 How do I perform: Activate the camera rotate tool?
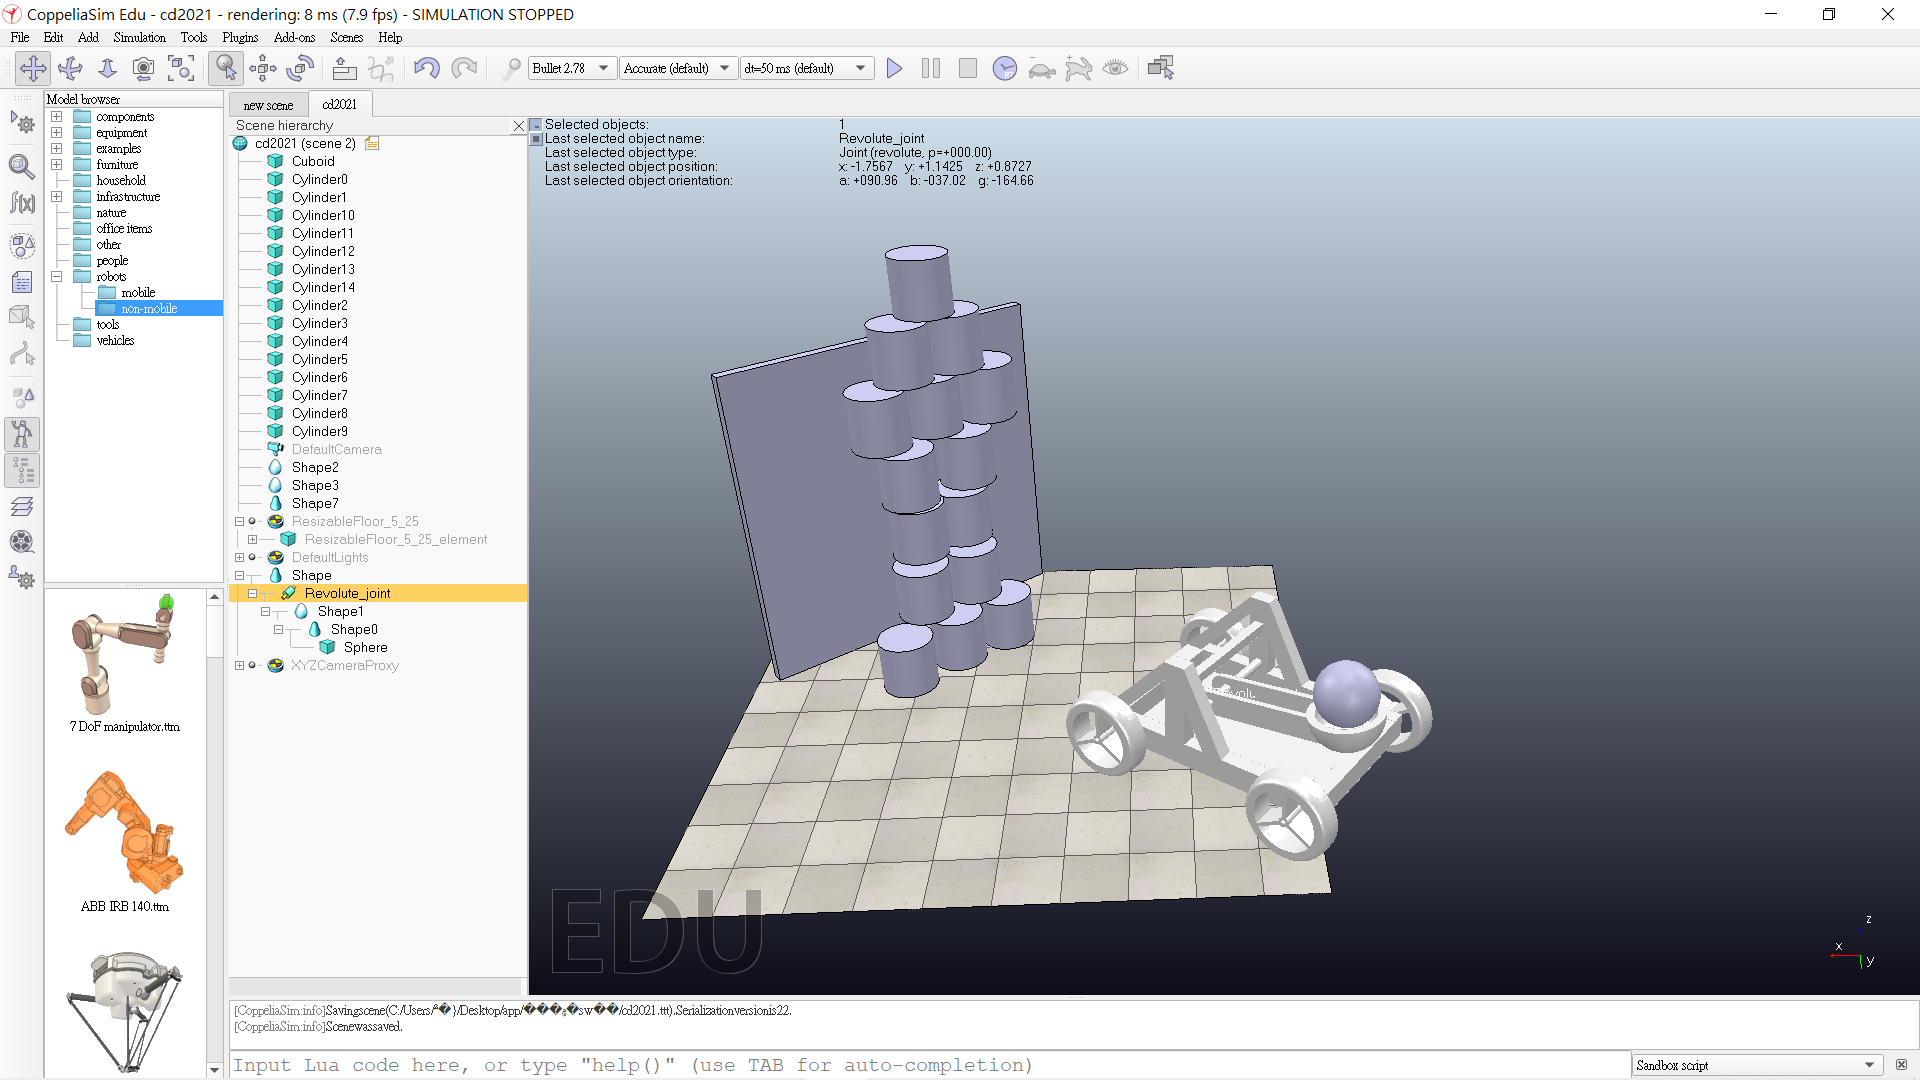pos(70,68)
